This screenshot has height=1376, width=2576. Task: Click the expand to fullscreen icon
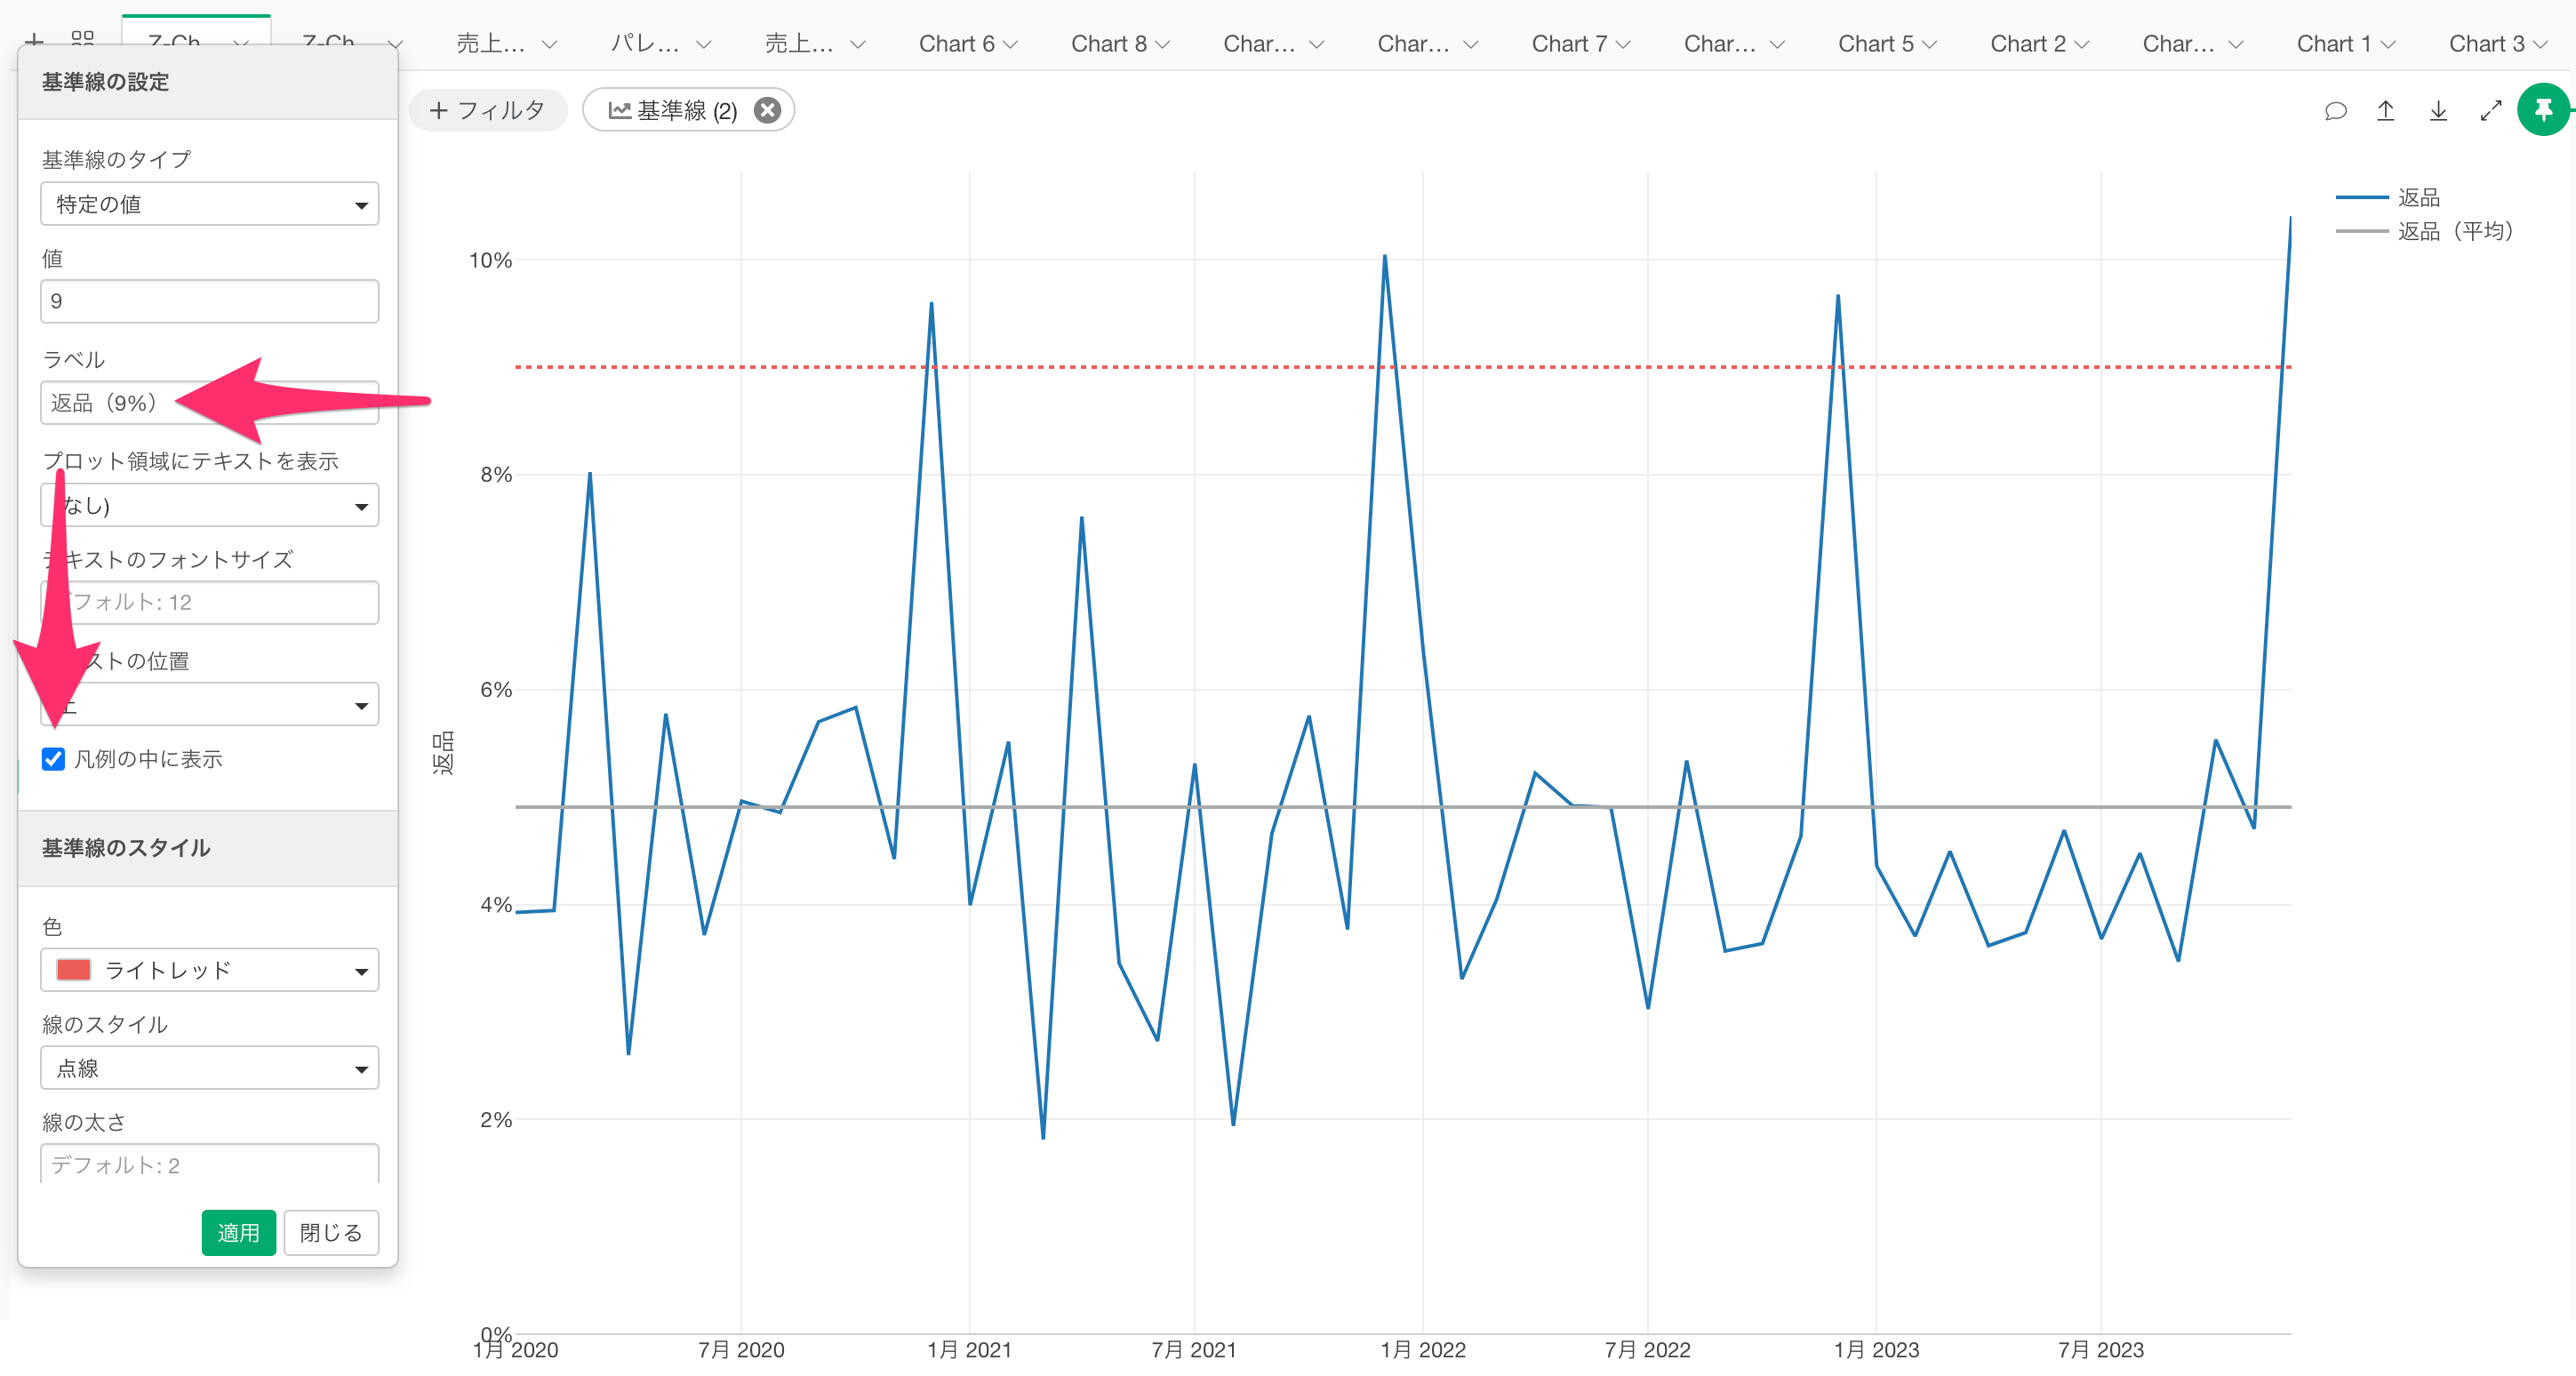click(x=2491, y=110)
